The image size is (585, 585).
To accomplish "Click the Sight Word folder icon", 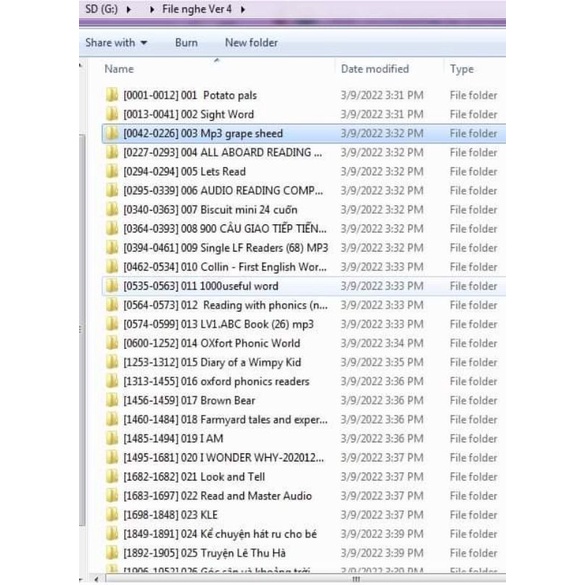I will [x=112, y=114].
